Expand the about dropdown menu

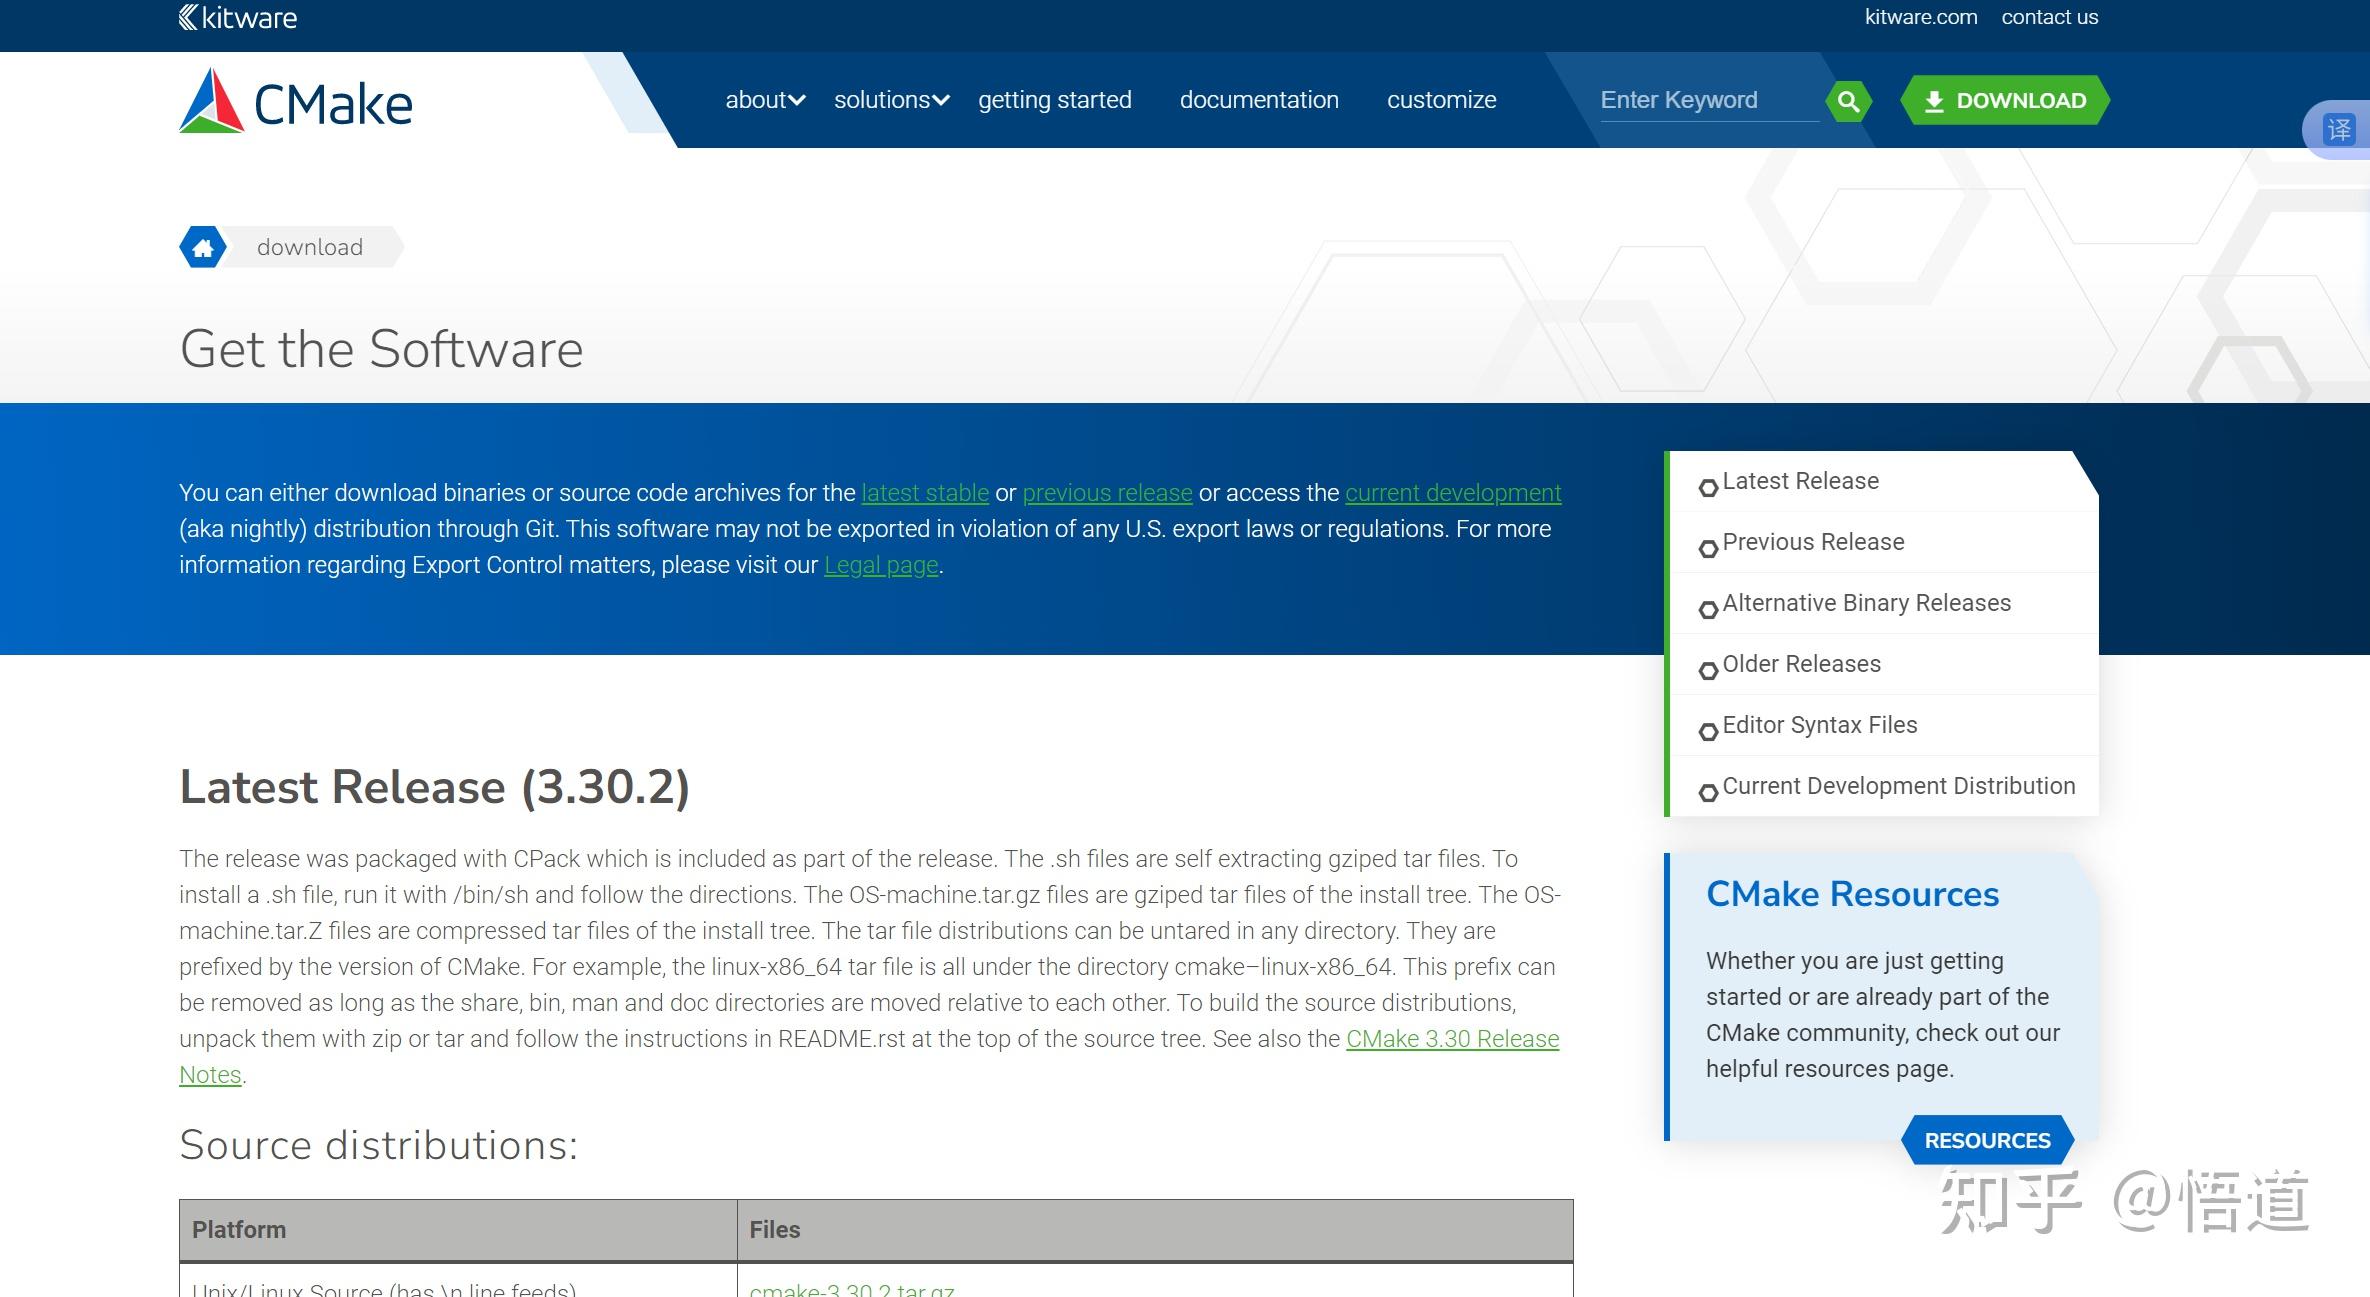click(x=764, y=100)
